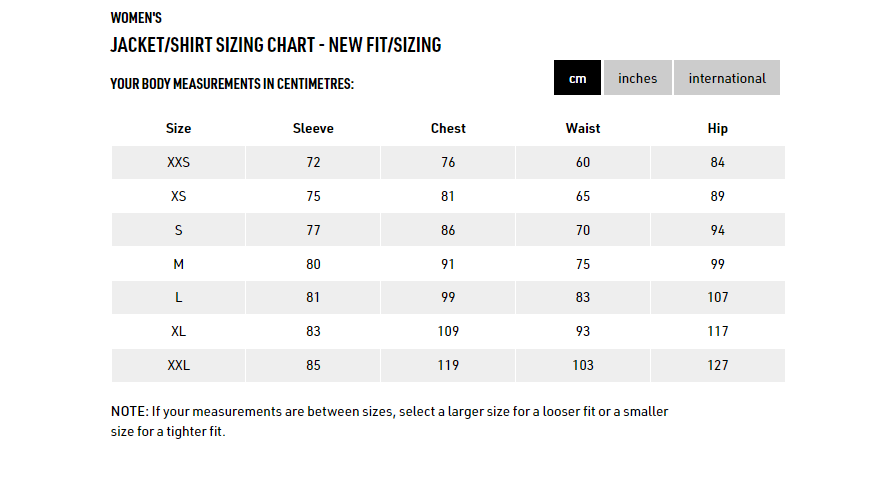This screenshot has height=480, width=879.
Task: Select the inches tab
Action: [637, 78]
